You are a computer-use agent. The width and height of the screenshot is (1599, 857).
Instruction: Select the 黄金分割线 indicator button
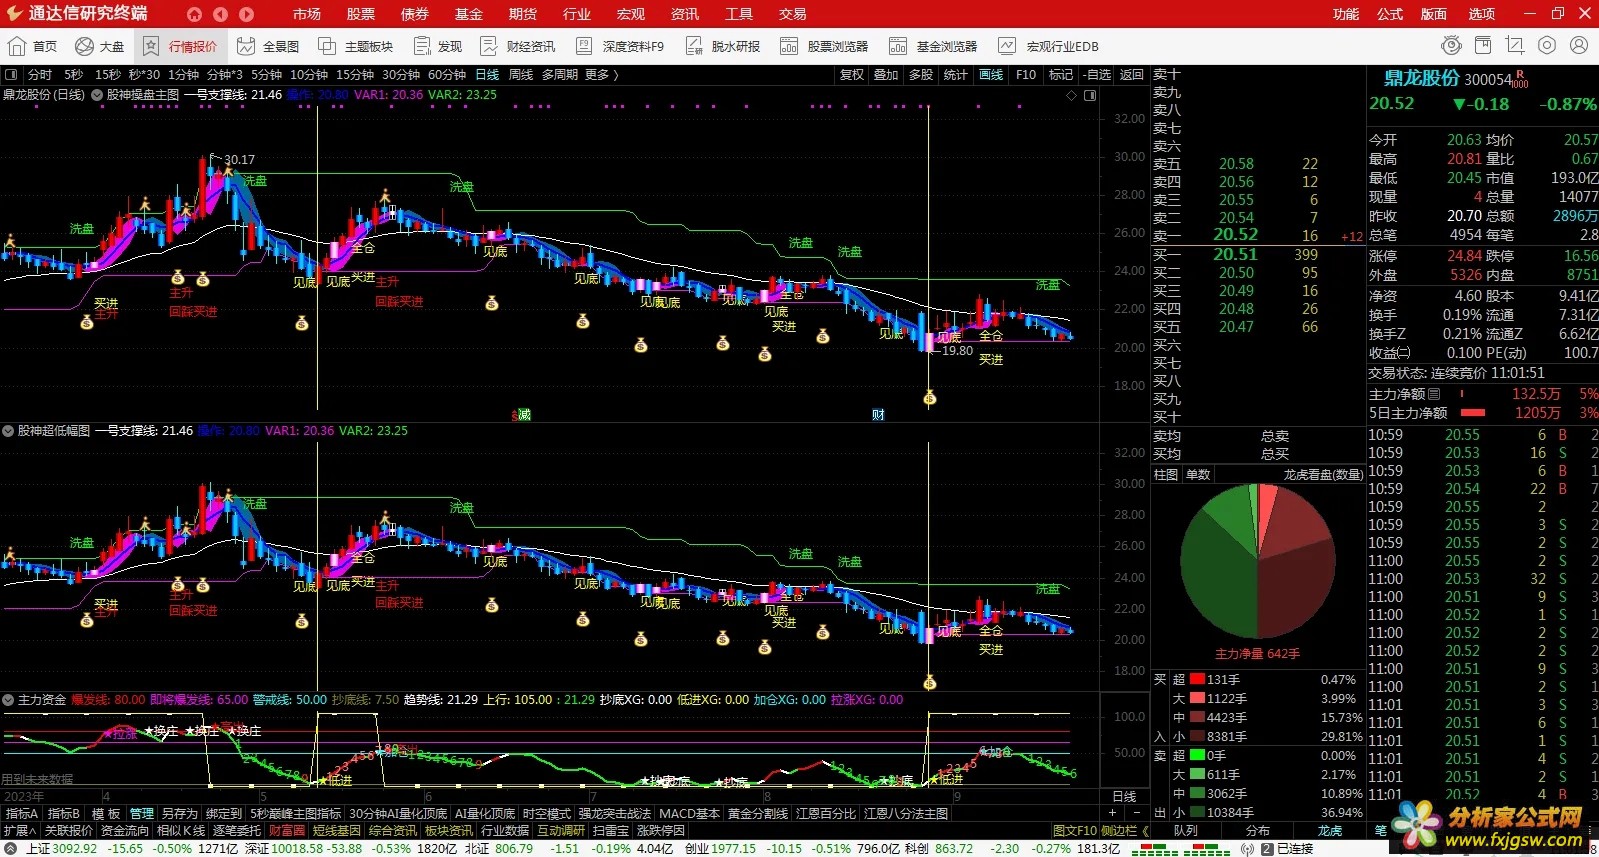(x=758, y=814)
